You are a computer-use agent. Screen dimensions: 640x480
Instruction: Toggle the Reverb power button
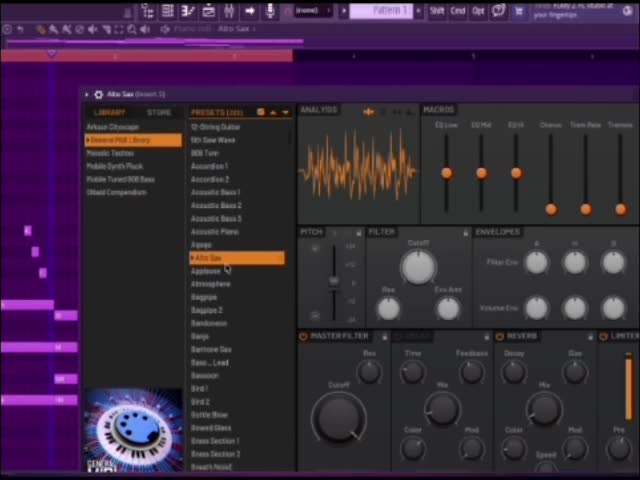click(x=500, y=336)
